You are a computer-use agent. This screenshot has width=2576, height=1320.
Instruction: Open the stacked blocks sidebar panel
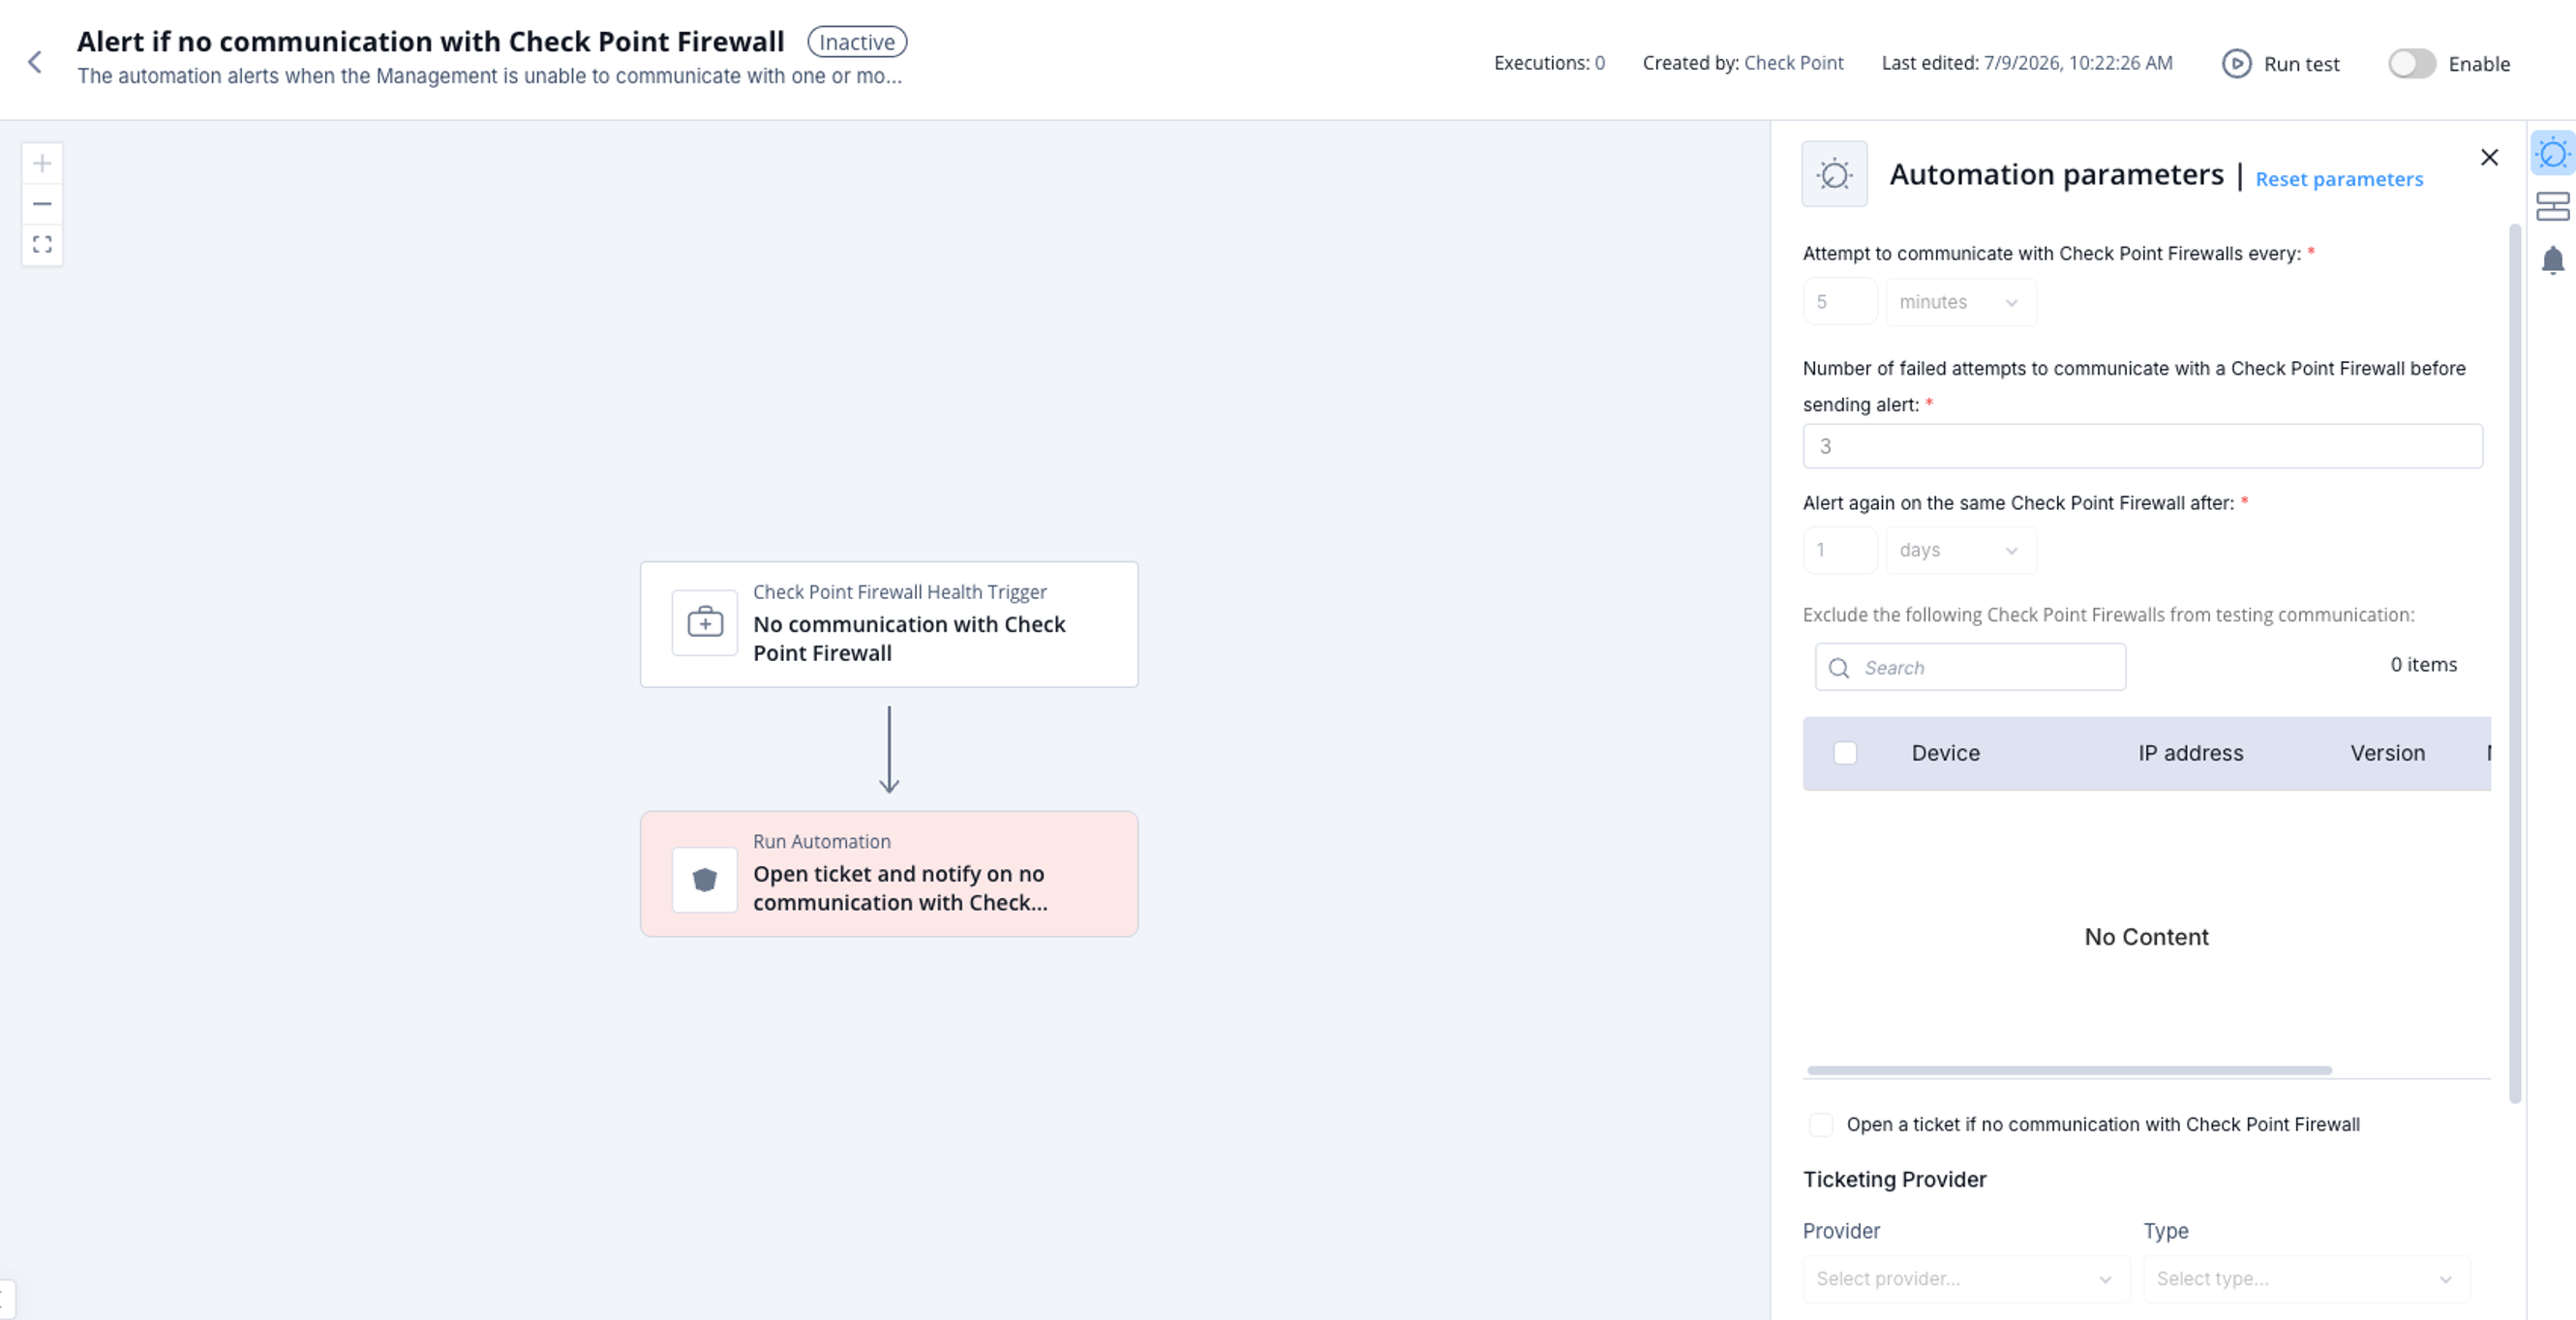[2552, 206]
